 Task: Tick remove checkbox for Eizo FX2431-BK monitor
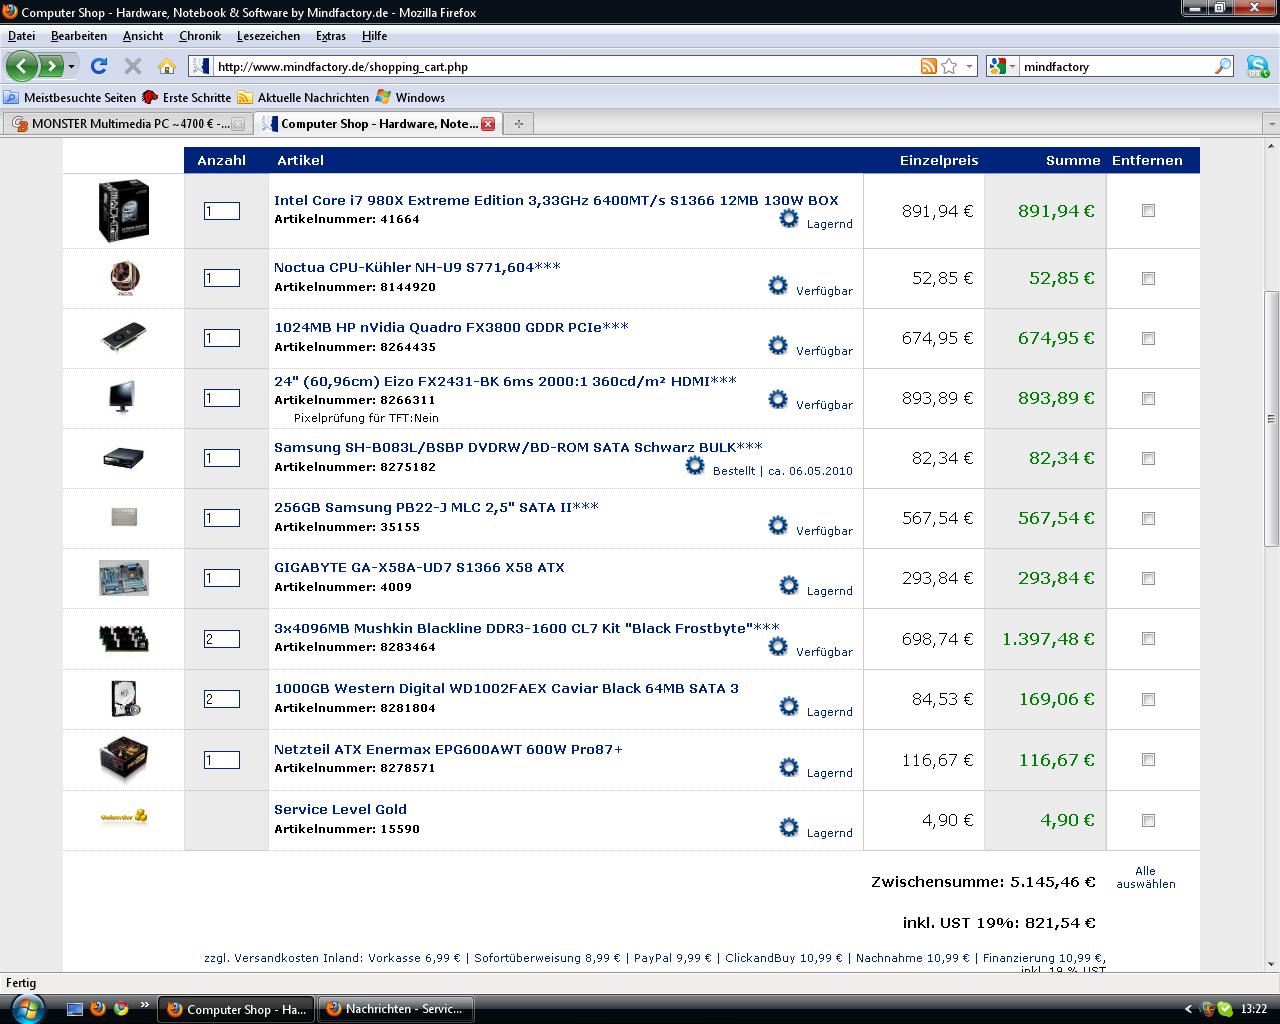tap(1148, 399)
